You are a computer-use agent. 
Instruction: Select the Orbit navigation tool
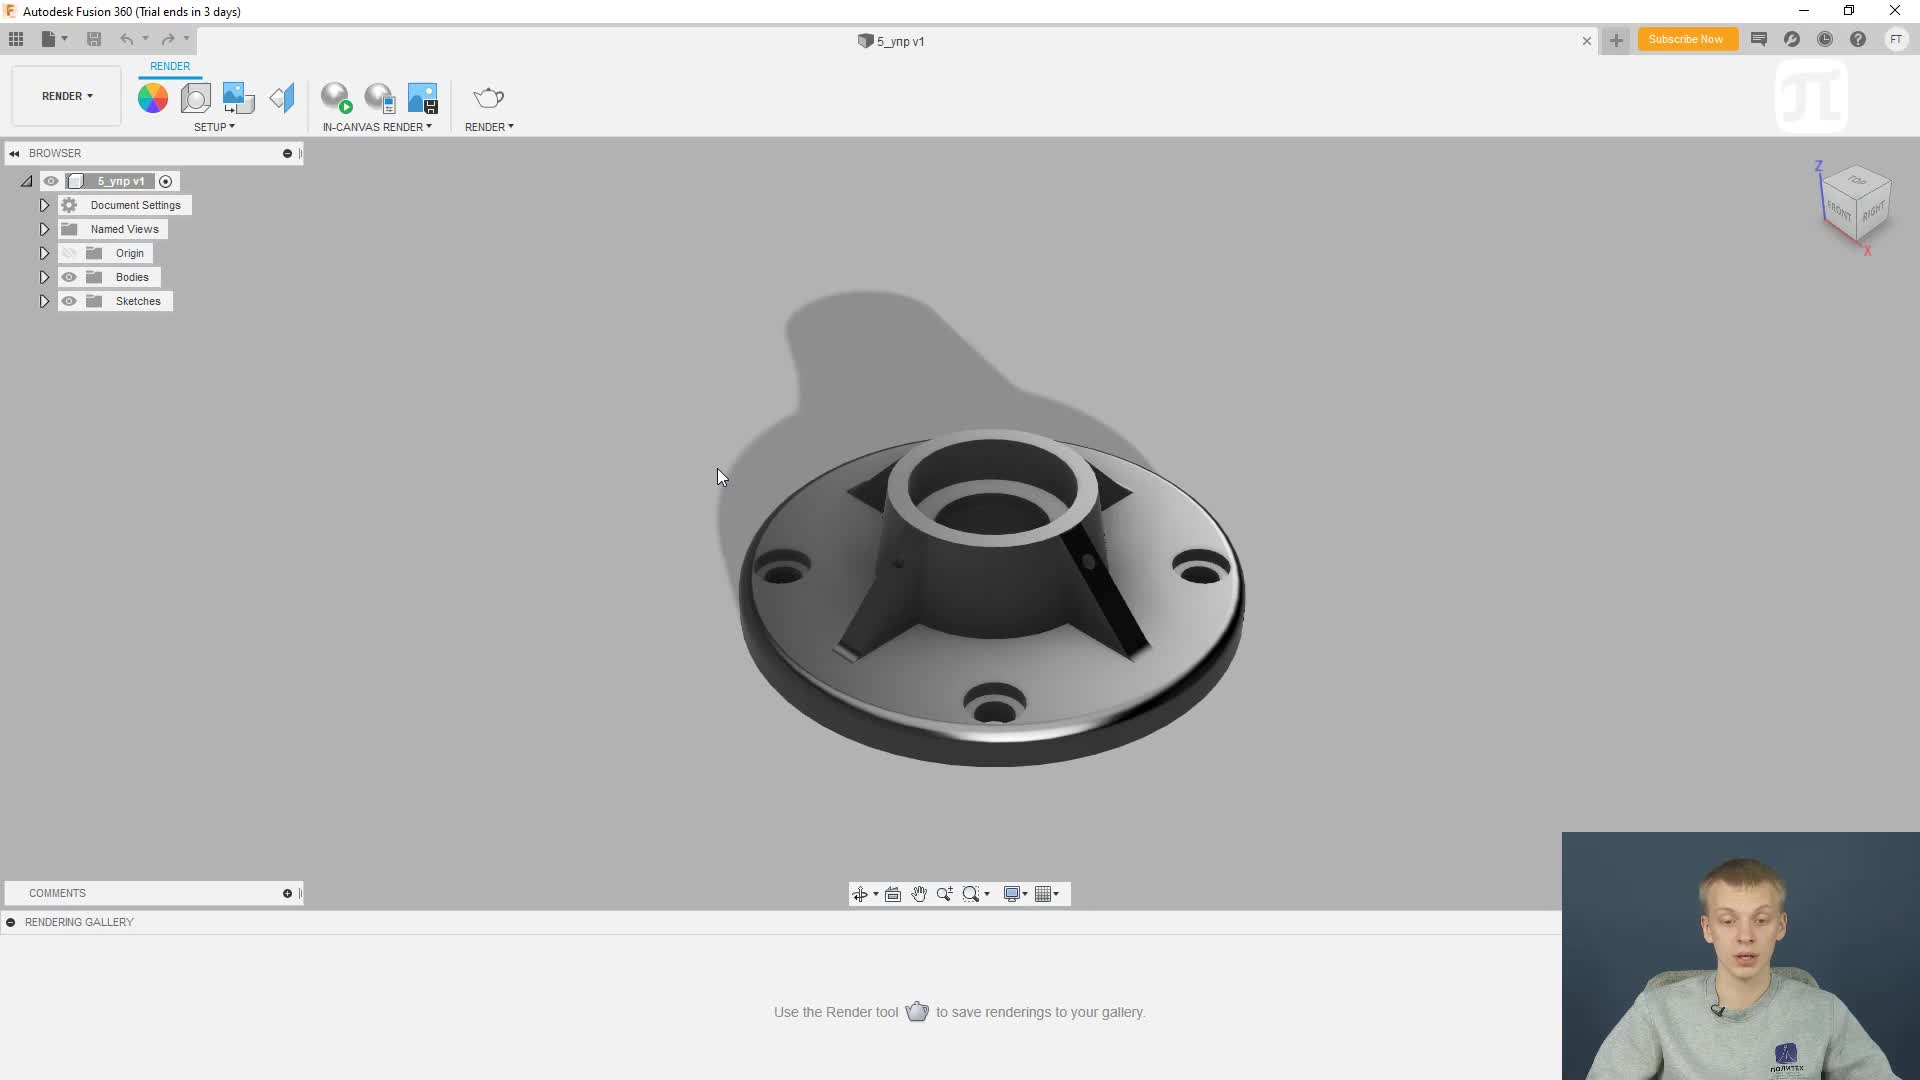(860, 894)
